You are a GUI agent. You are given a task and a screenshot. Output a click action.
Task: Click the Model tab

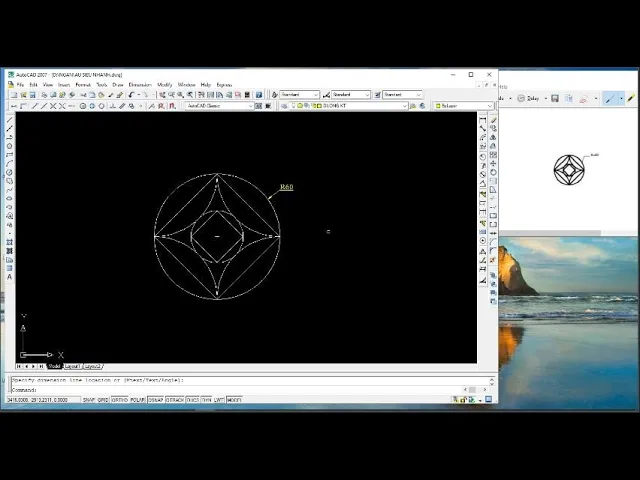point(55,367)
